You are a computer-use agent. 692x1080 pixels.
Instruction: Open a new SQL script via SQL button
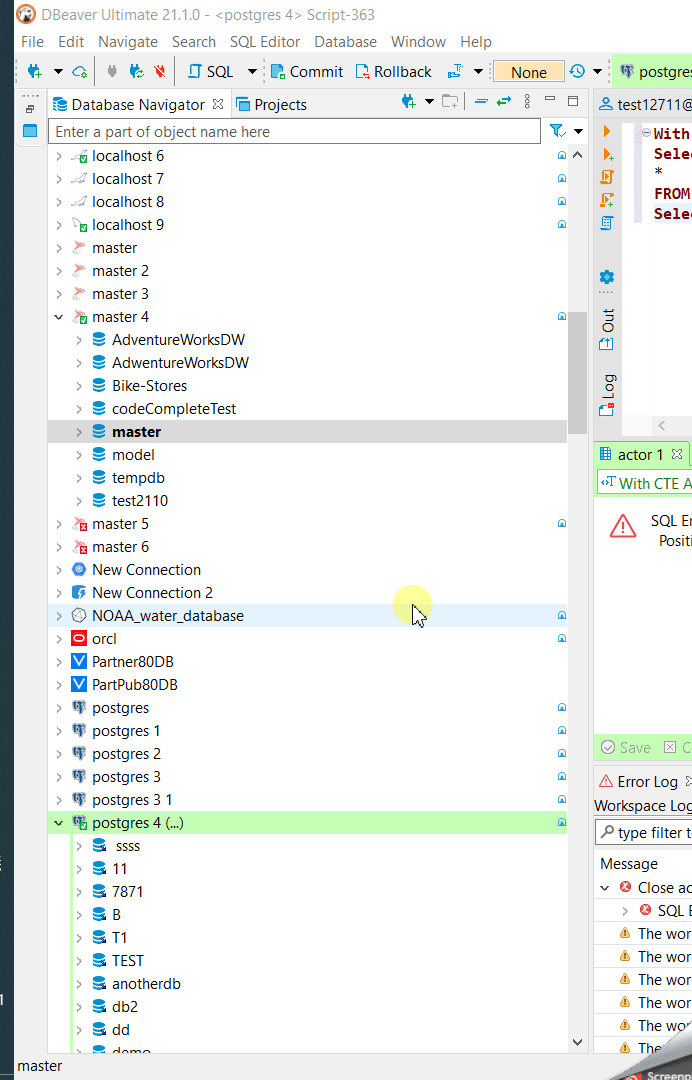(x=210, y=72)
